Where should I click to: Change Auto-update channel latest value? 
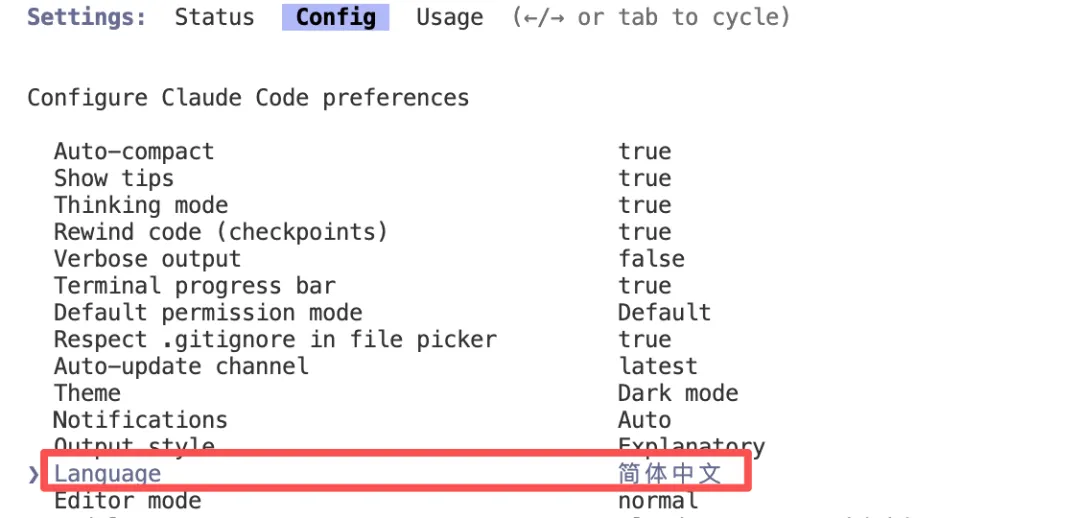[x=657, y=366]
